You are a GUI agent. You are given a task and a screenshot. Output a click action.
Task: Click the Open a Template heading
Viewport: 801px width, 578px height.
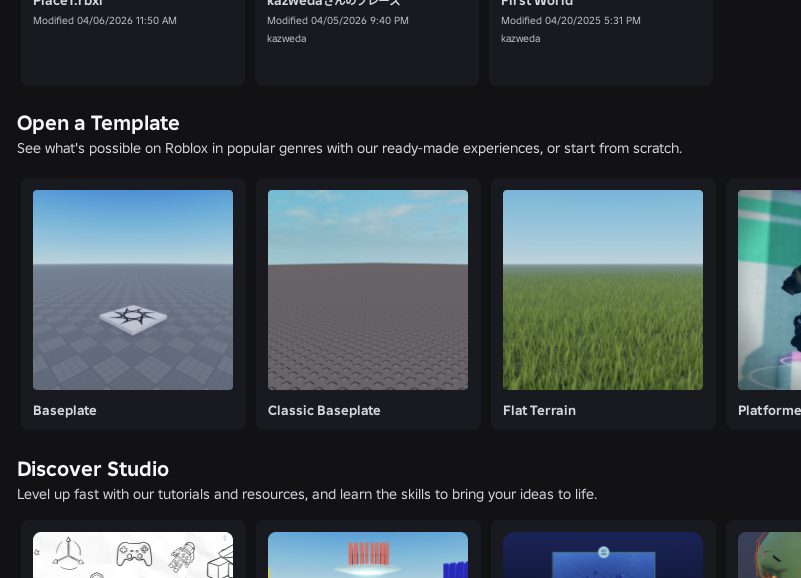click(98, 123)
